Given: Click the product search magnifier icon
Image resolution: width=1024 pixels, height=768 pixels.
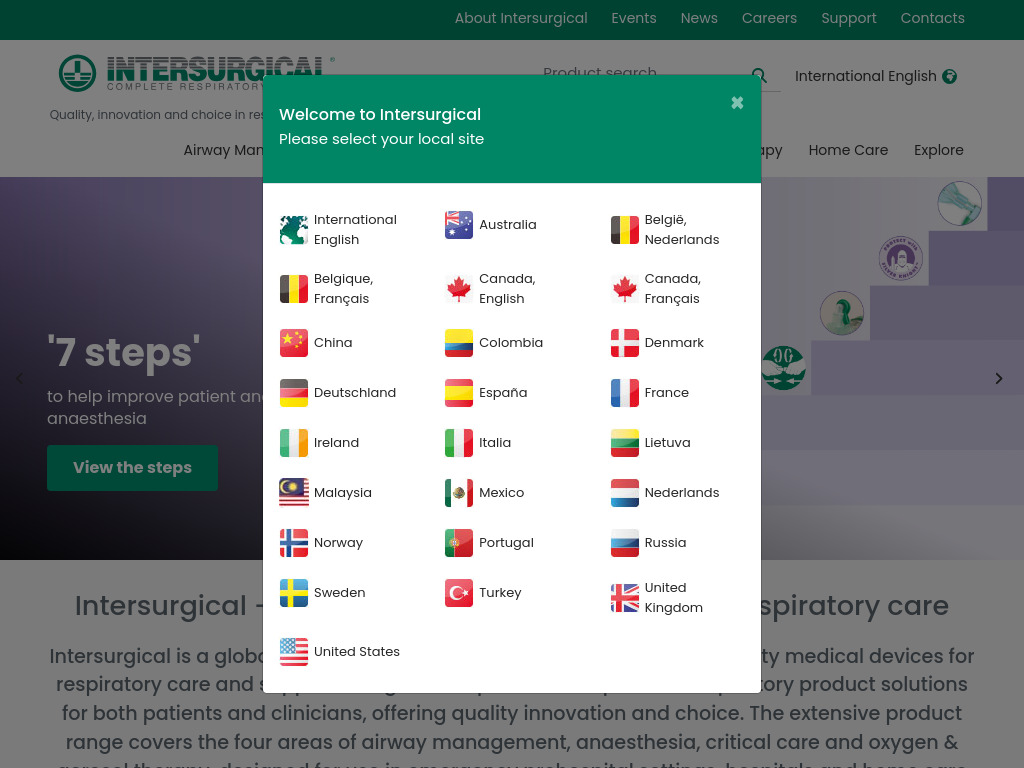Looking at the screenshot, I should pos(759,75).
